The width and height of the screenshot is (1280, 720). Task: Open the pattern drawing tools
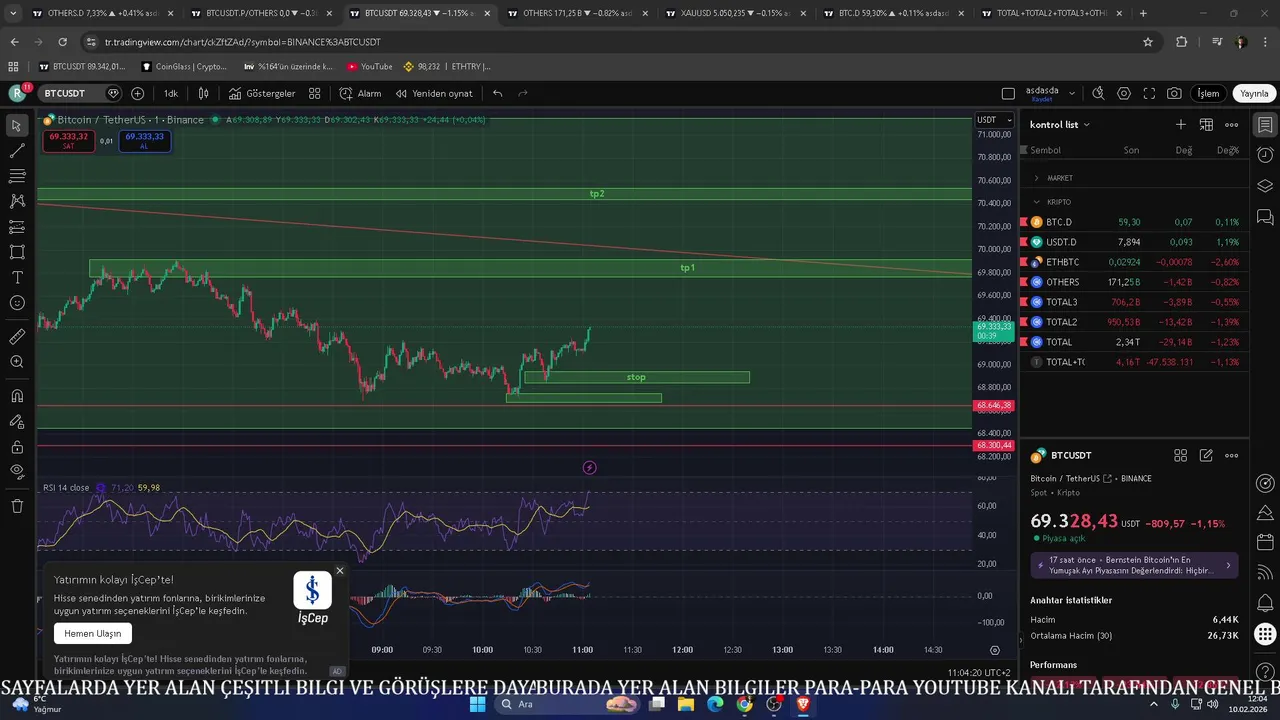tap(16, 201)
